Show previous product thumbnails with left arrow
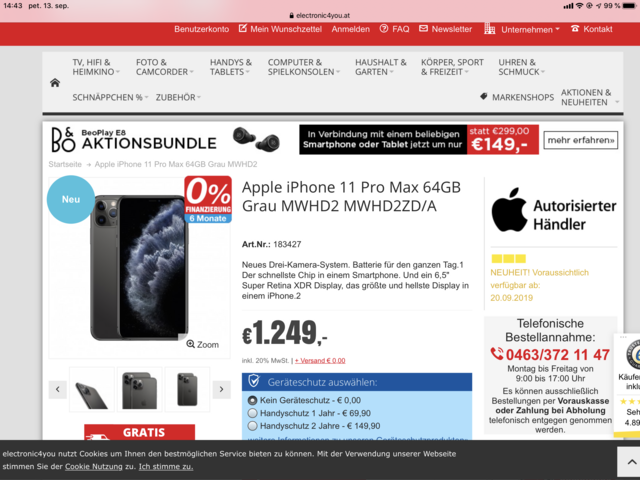Viewport: 640px width, 480px height. tap(58, 389)
